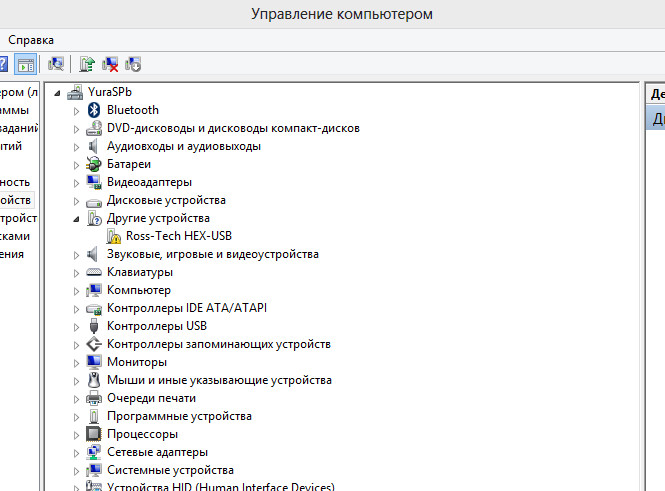Click the speaker icon beside Аудиовходы и аудиовыходы

(93, 146)
